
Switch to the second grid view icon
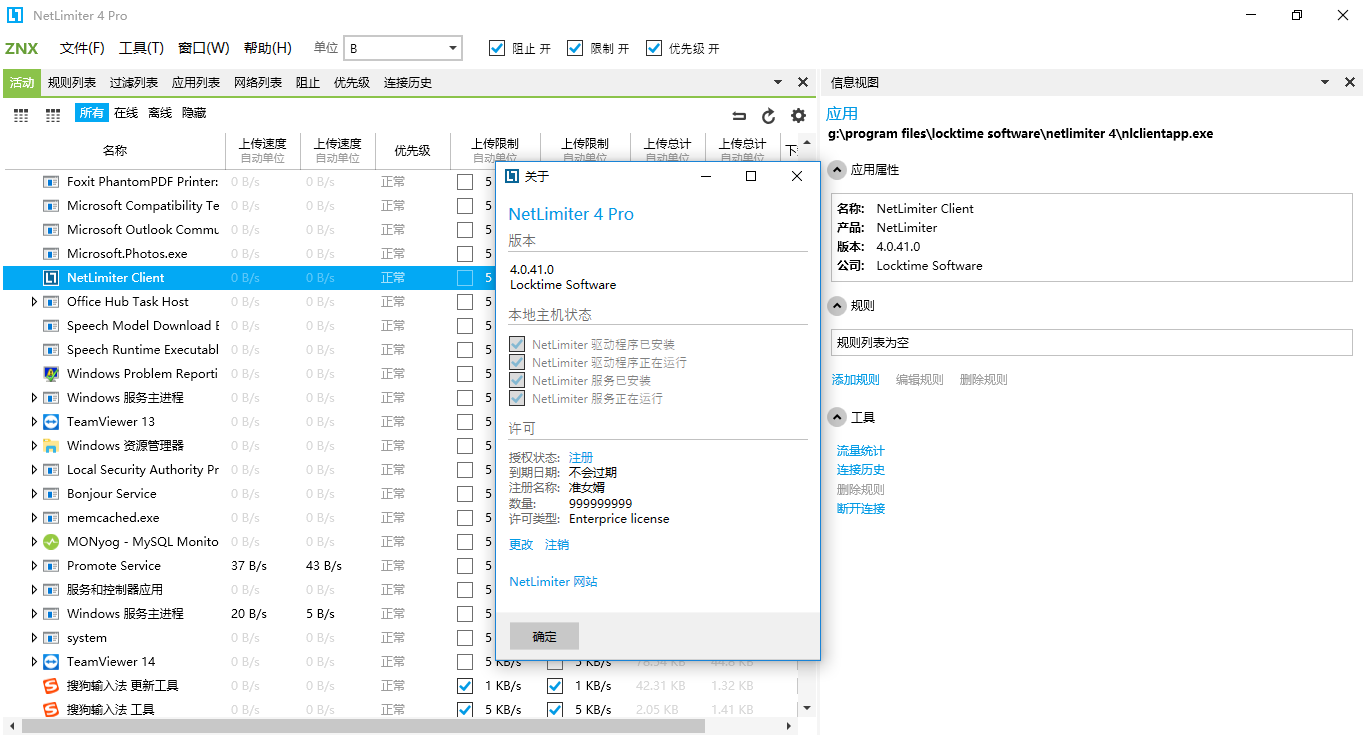coord(53,115)
